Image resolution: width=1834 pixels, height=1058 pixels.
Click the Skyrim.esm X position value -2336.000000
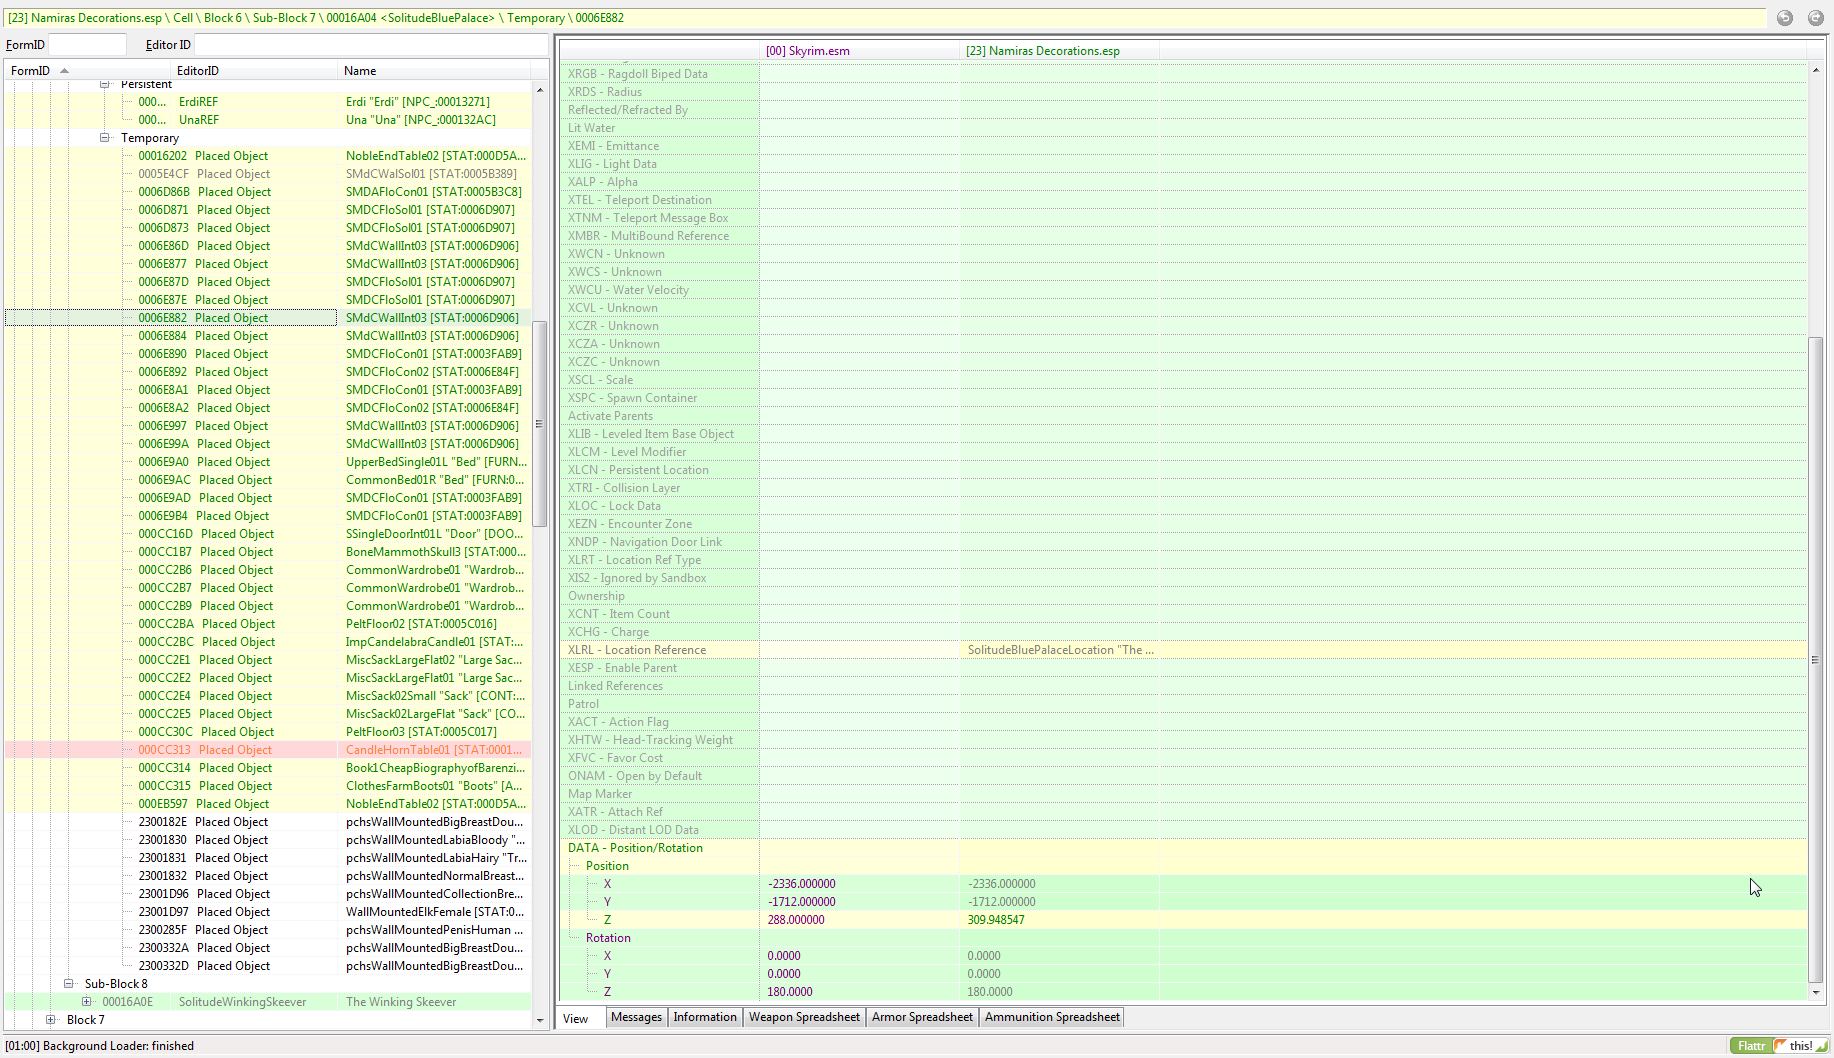click(802, 884)
